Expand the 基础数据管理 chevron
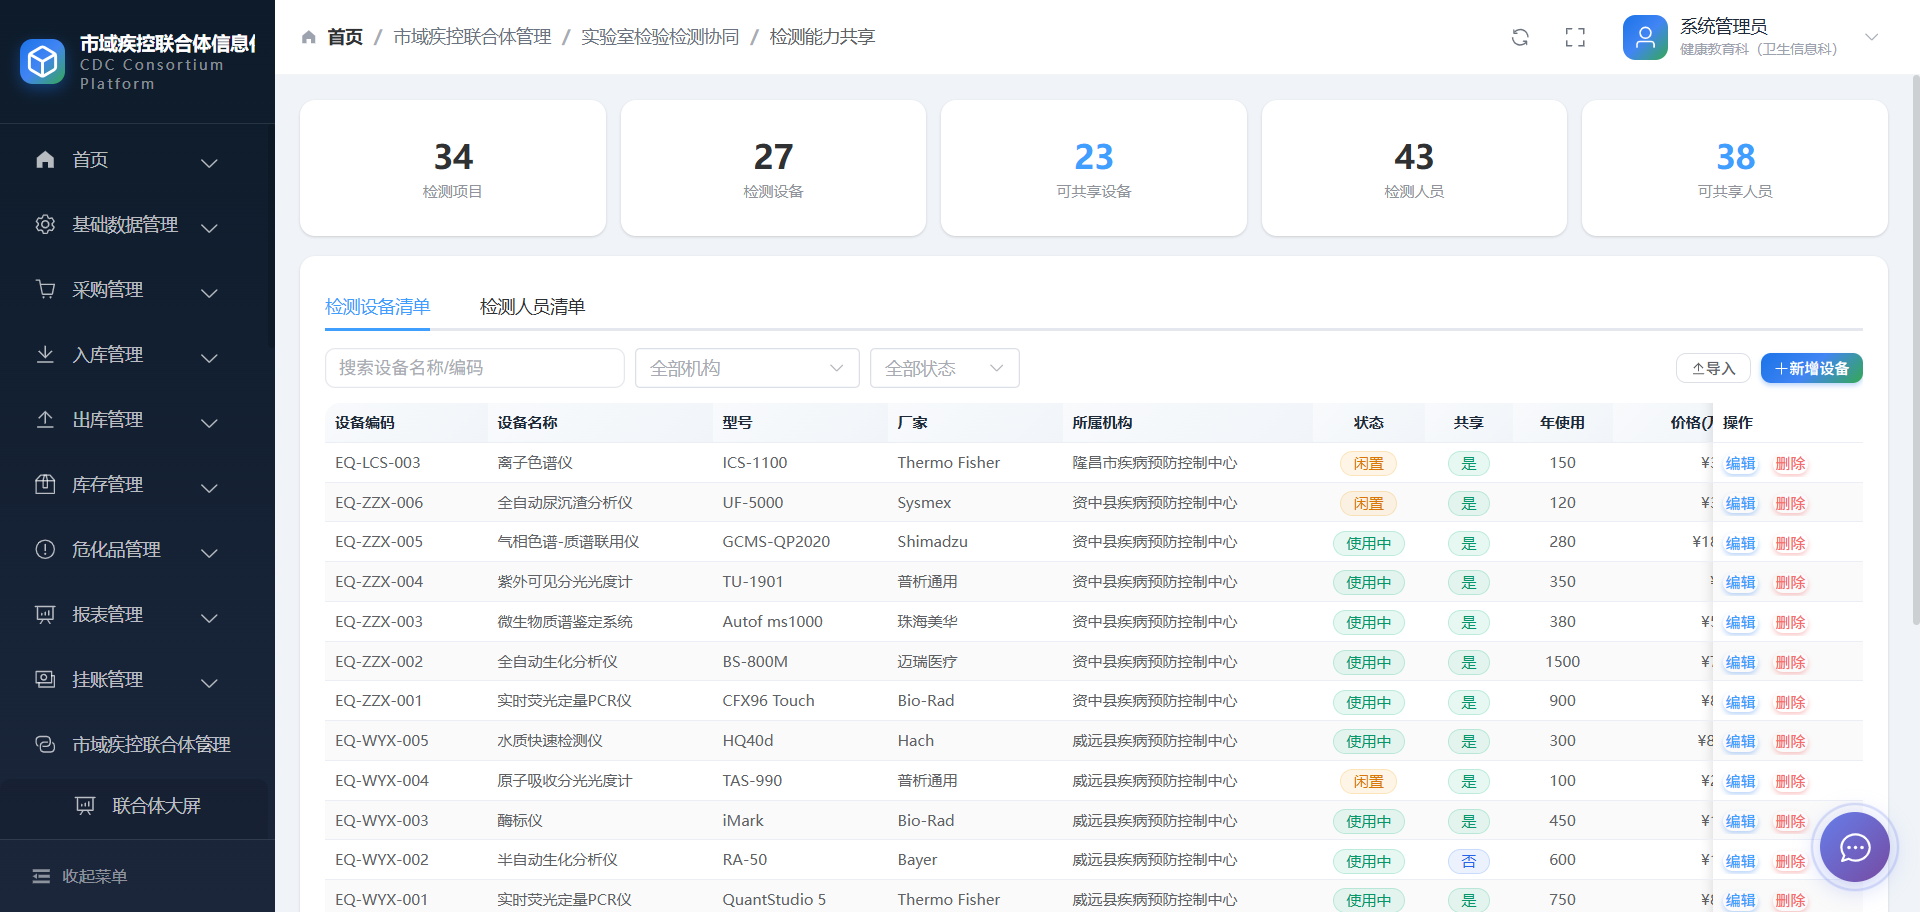This screenshot has width=1920, height=912. pyautogui.click(x=209, y=227)
